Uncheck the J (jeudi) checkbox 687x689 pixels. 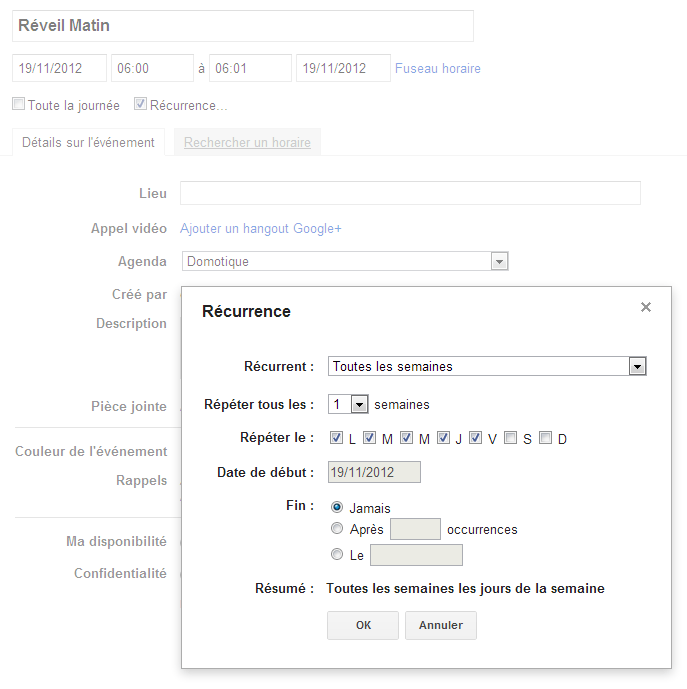coord(443,438)
